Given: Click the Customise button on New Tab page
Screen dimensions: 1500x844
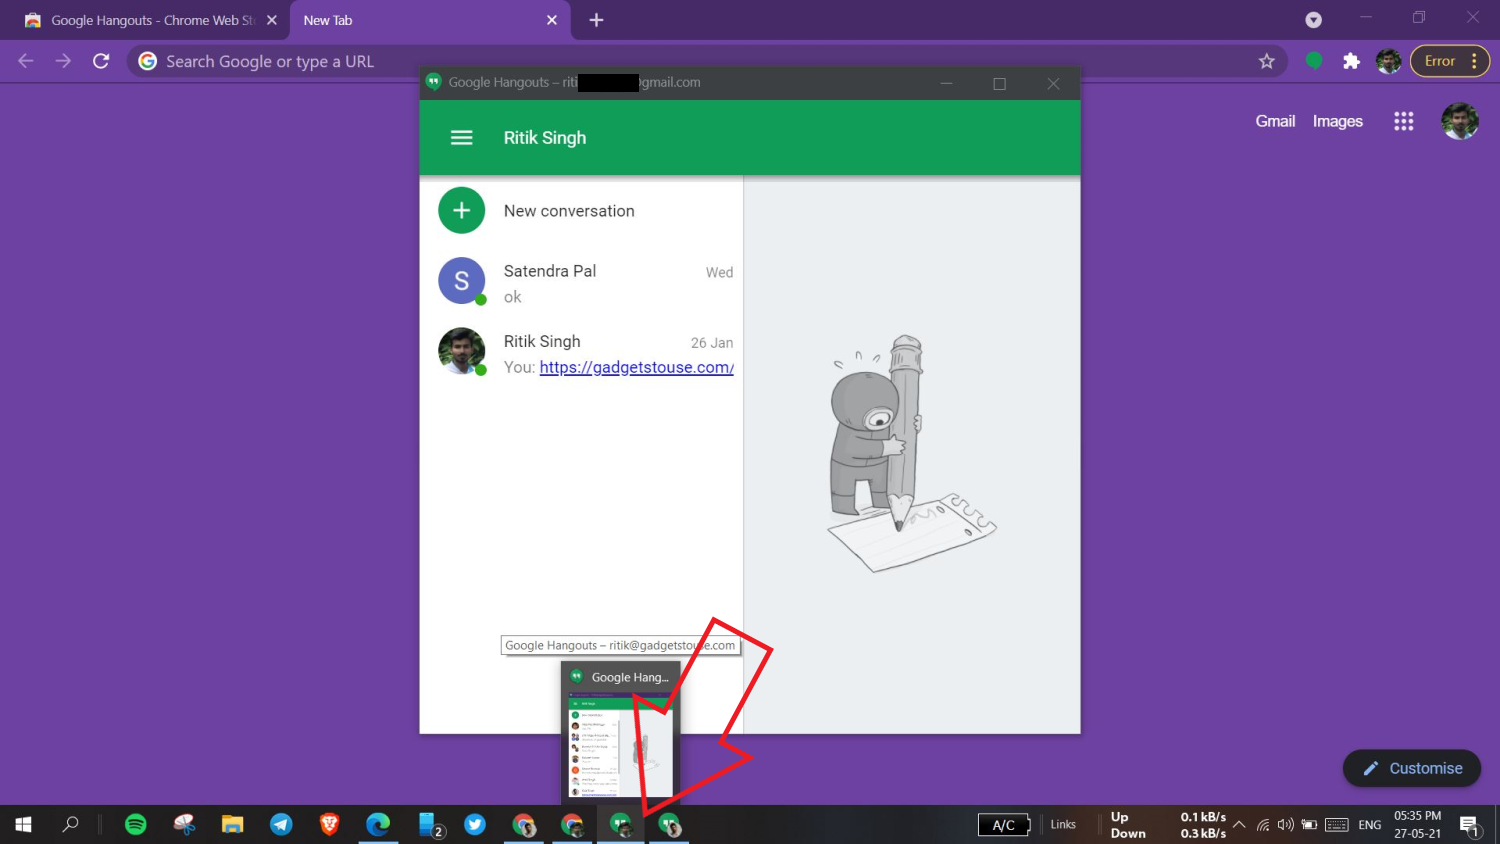Looking at the screenshot, I should [1412, 768].
